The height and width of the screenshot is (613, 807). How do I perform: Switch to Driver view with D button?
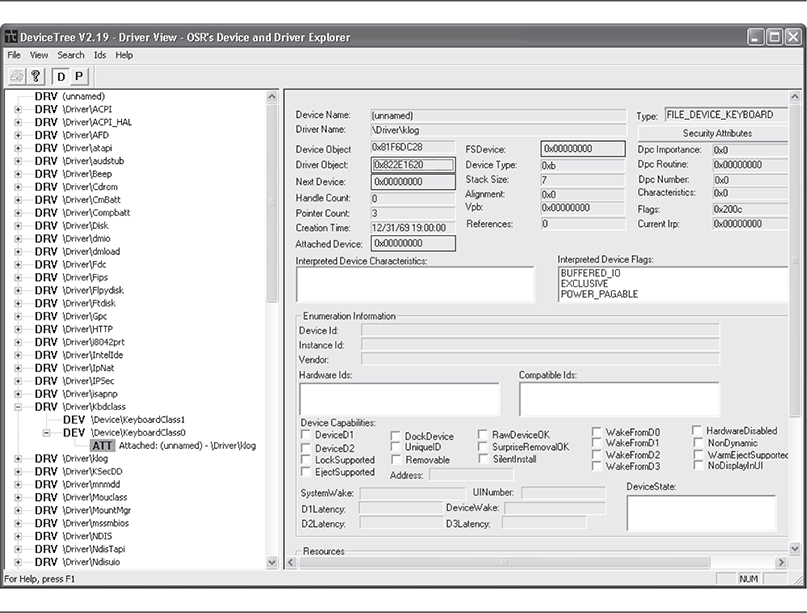[61, 76]
